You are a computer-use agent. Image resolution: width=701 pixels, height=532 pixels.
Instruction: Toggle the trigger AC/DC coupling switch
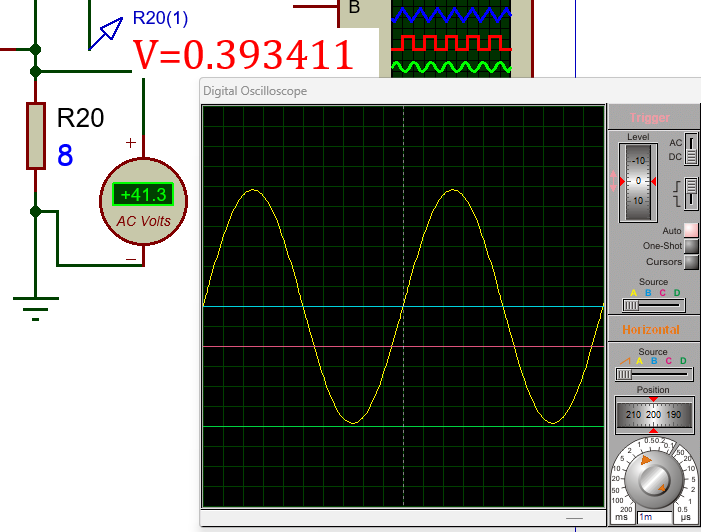pyautogui.click(x=691, y=149)
